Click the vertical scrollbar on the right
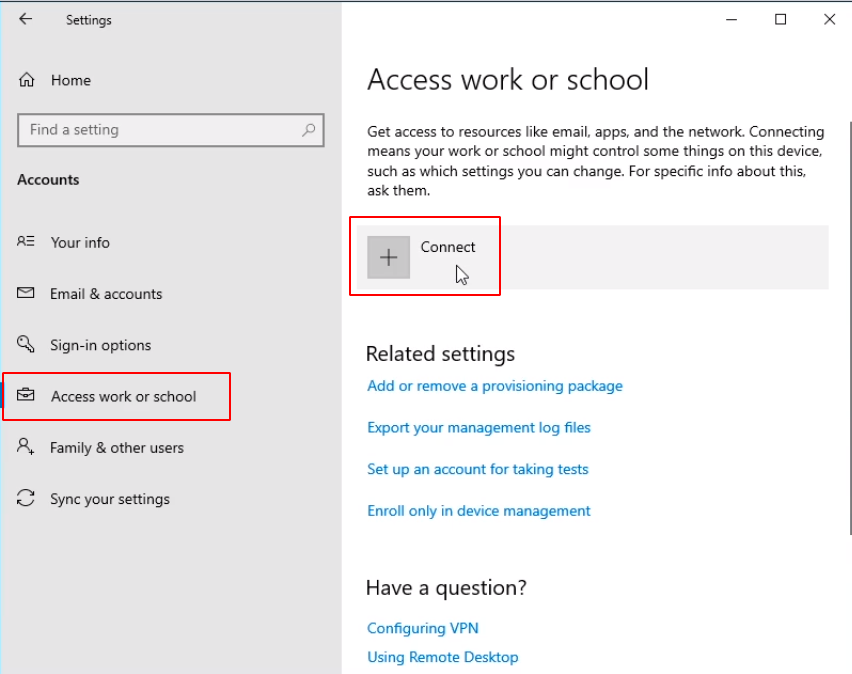This screenshot has width=852, height=674. tap(850, 328)
